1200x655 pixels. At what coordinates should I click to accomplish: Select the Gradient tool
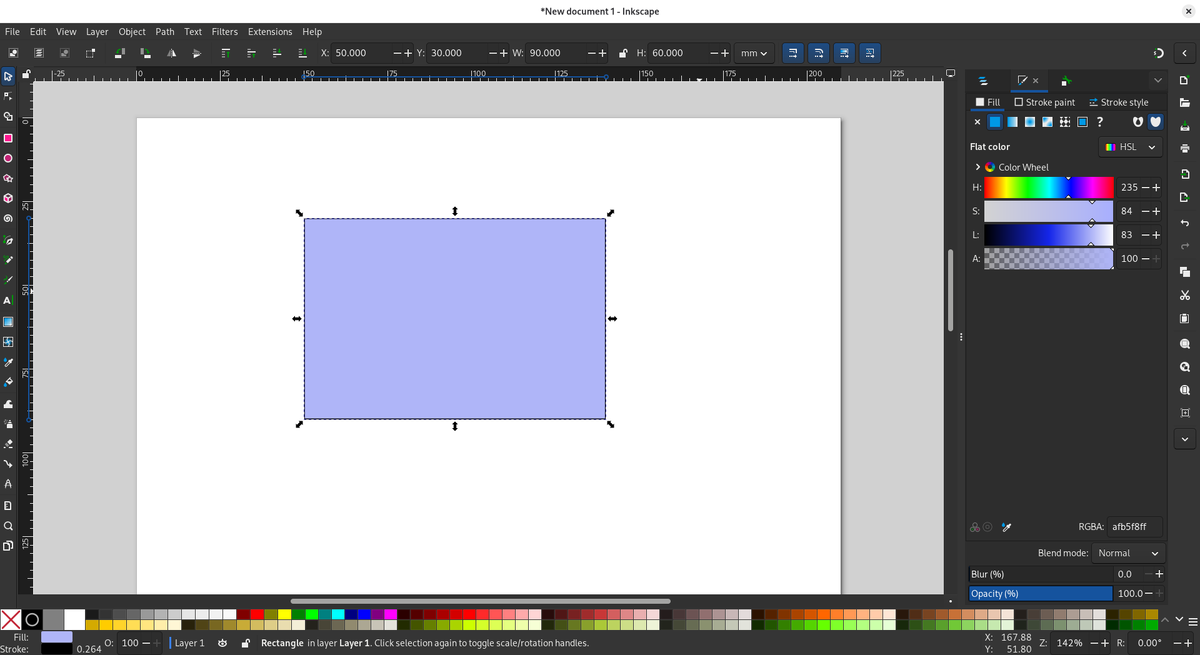(8, 321)
